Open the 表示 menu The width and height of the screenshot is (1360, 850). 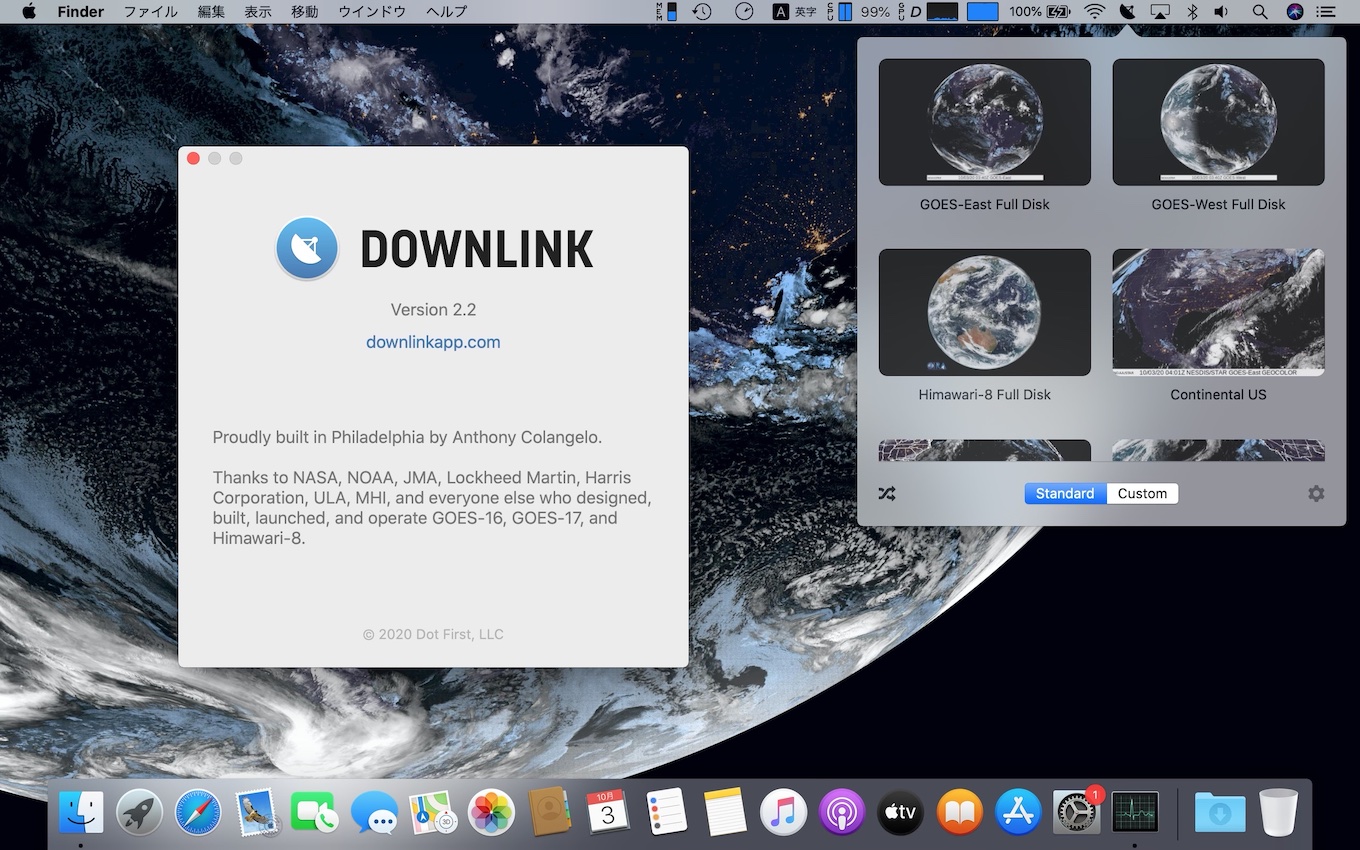[x=258, y=12]
